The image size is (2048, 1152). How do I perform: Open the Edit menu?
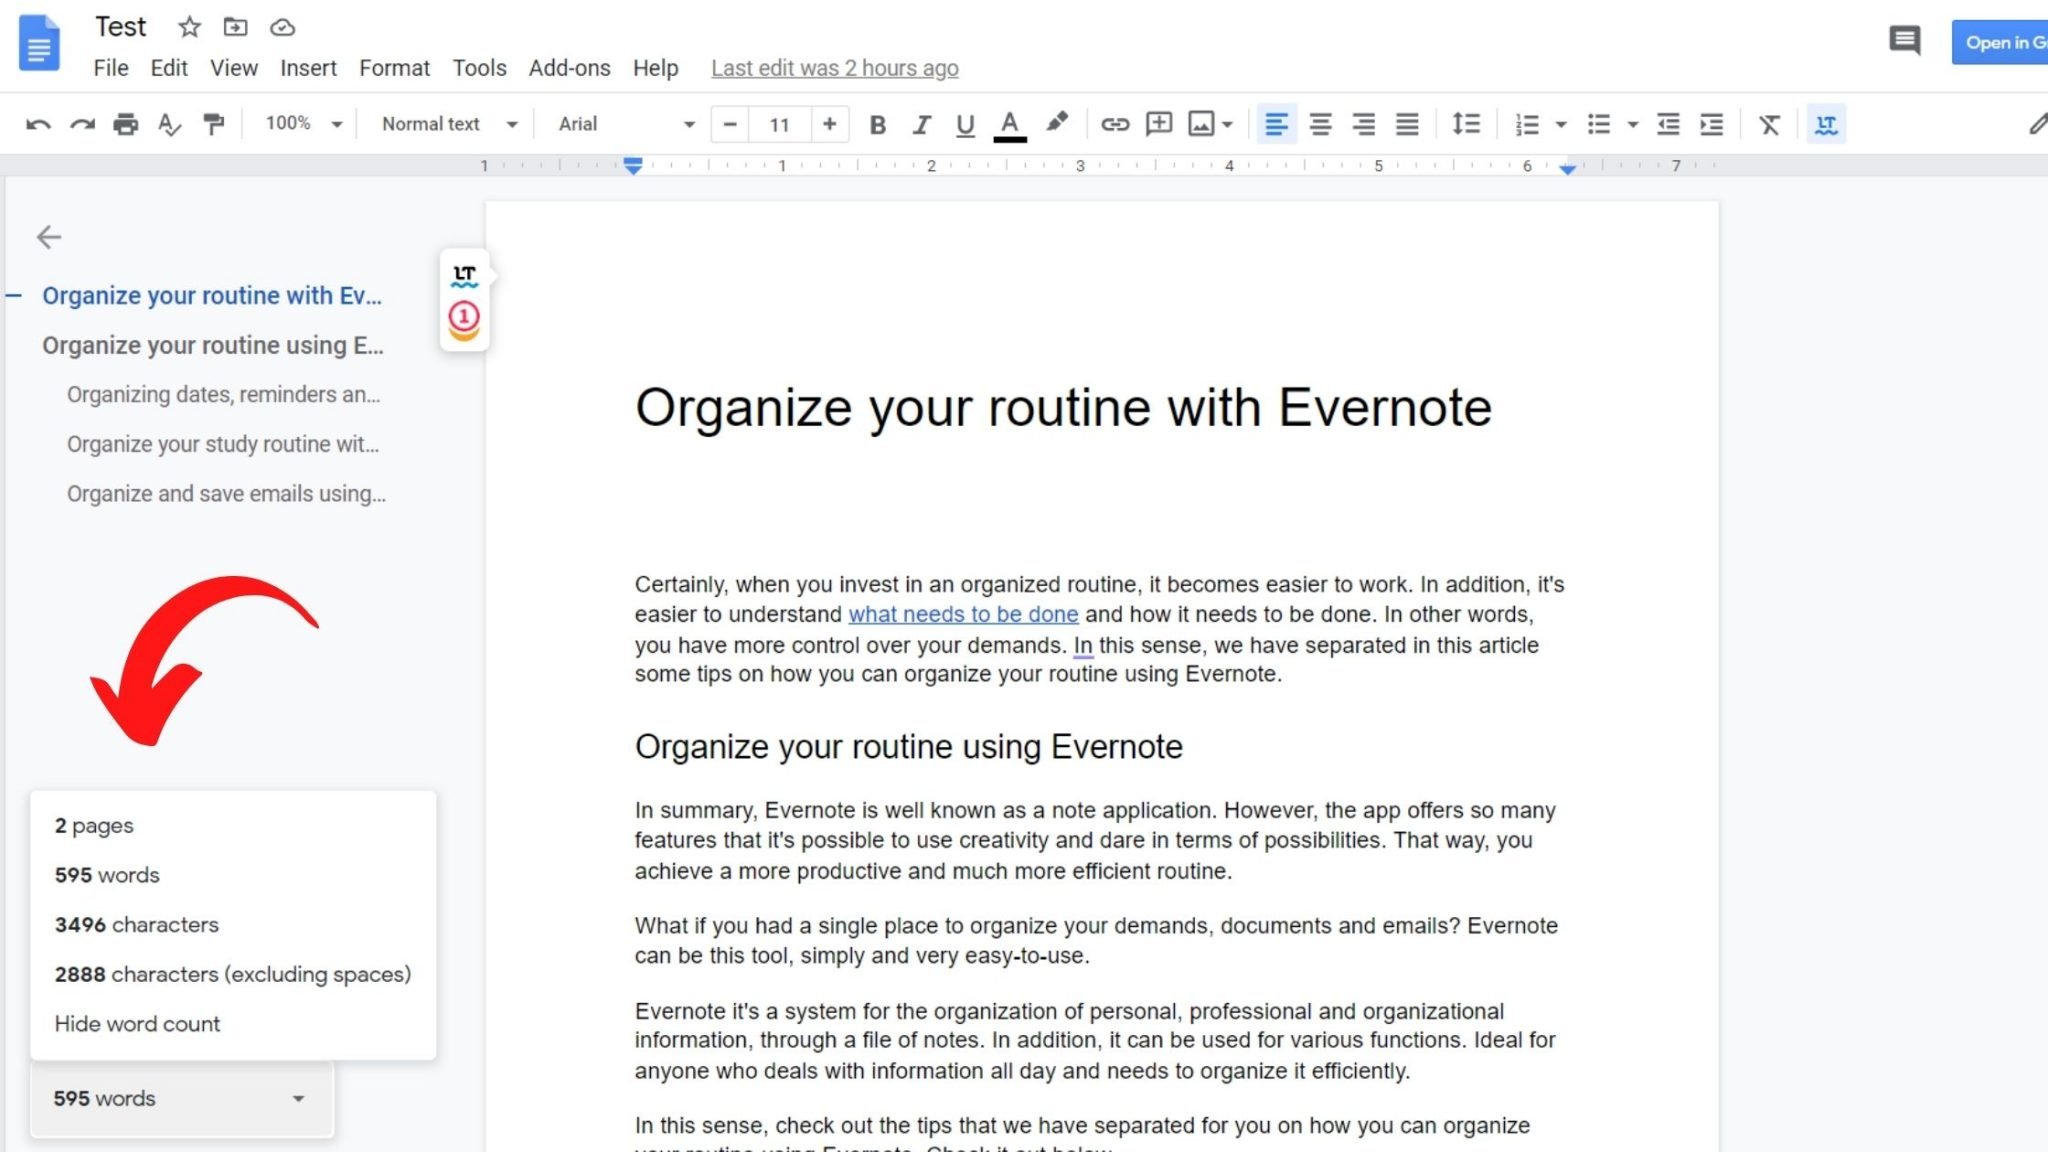click(x=169, y=68)
